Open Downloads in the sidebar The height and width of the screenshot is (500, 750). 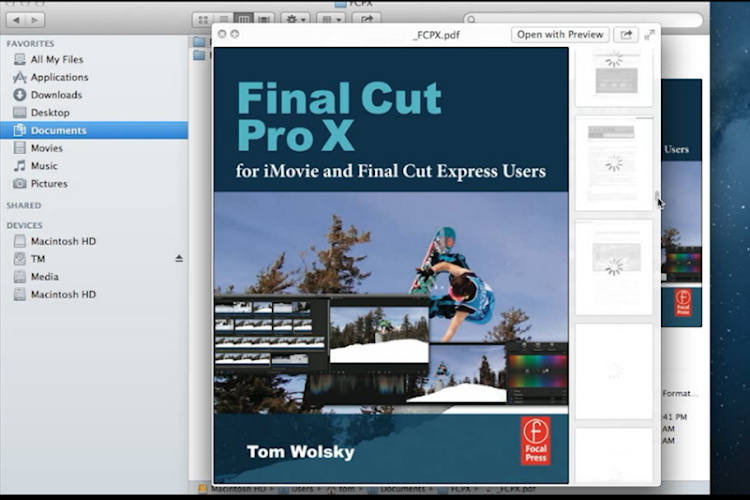click(56, 95)
